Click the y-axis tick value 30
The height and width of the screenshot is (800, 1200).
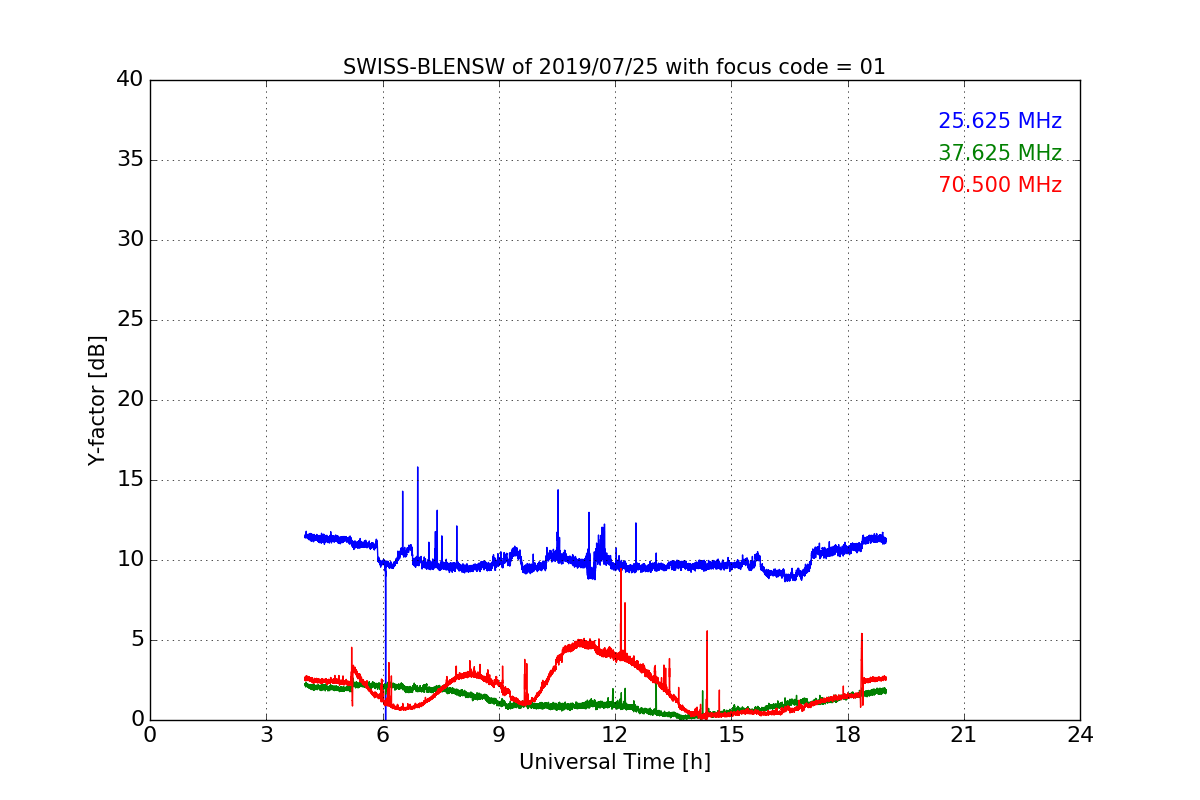(130, 240)
